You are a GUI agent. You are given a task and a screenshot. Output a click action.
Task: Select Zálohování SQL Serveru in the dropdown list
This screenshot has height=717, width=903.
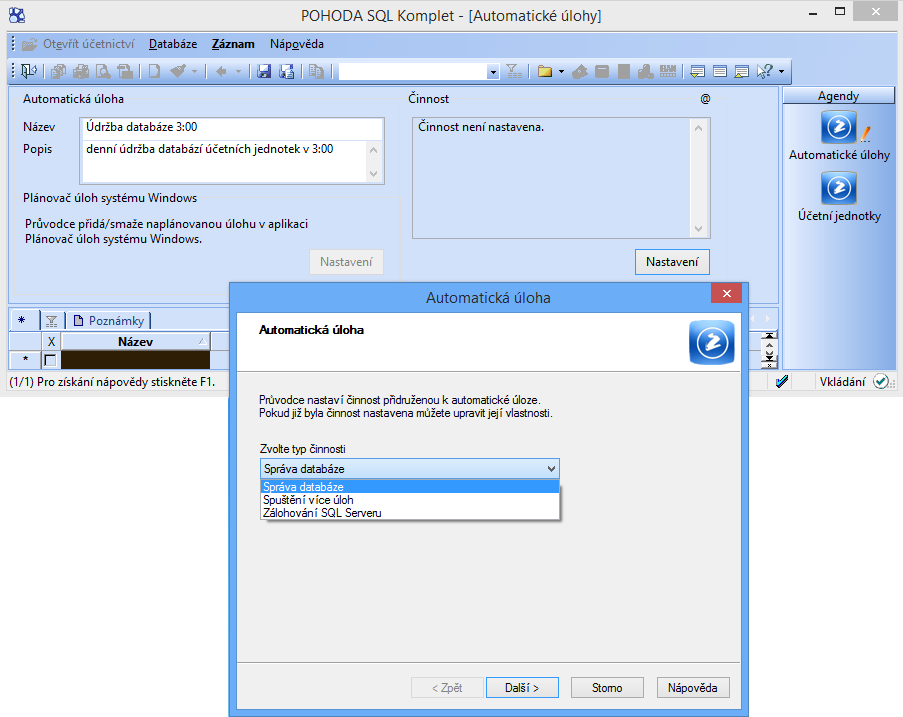click(410, 513)
